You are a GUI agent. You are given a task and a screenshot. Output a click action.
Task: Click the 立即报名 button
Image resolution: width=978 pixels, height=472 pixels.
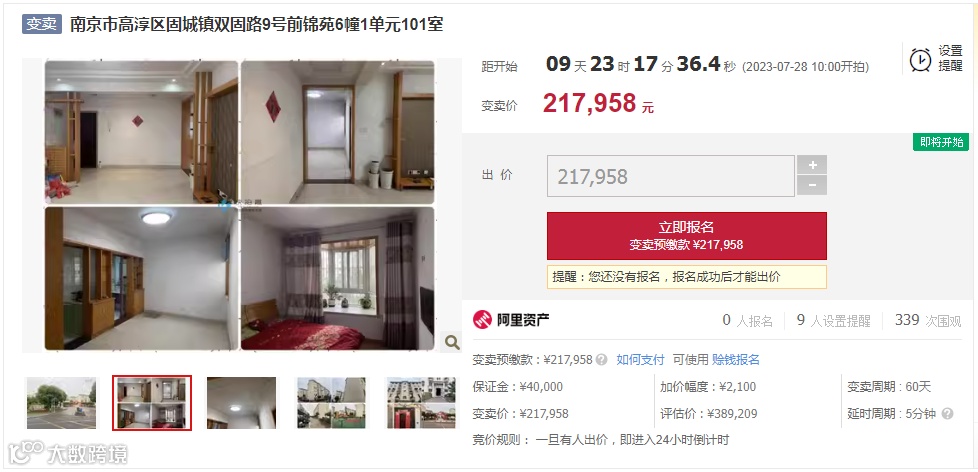tap(687, 236)
